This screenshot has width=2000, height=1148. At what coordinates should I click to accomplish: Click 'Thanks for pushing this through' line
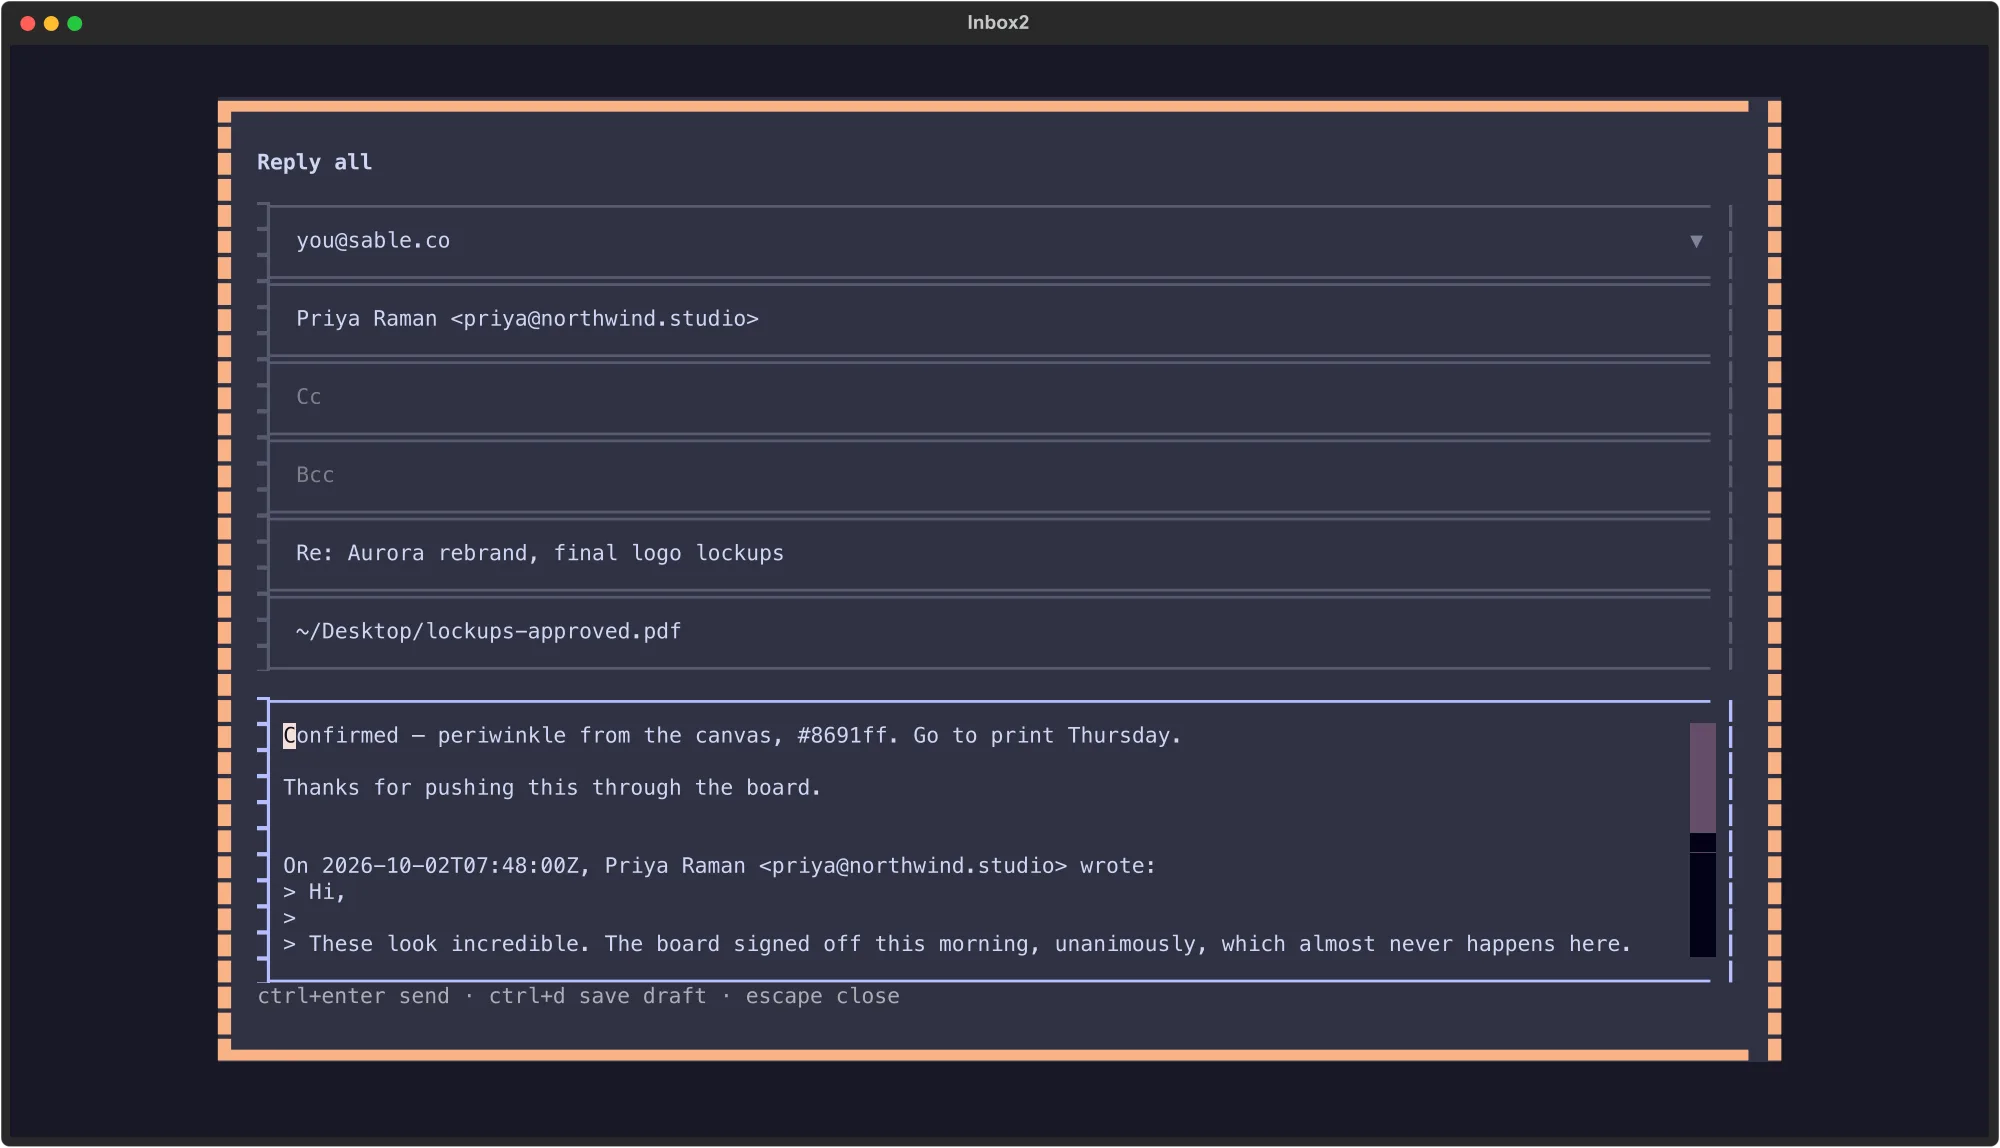pos(552,788)
